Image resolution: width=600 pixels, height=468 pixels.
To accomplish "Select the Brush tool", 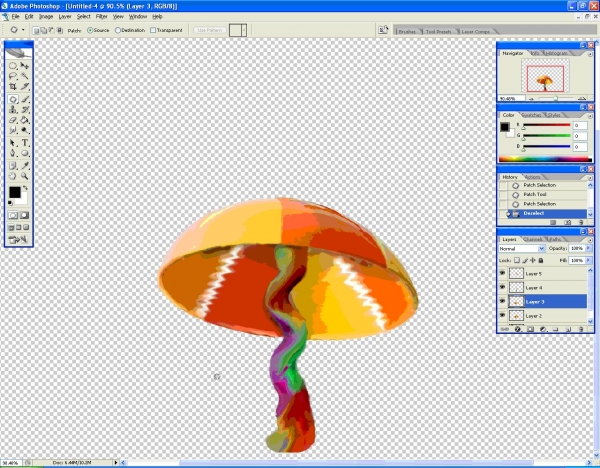I will coord(24,99).
